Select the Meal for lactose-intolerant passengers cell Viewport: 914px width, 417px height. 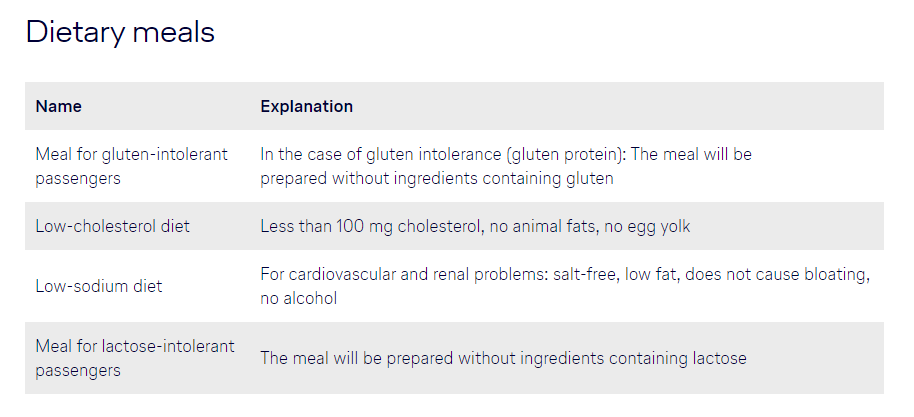134,358
